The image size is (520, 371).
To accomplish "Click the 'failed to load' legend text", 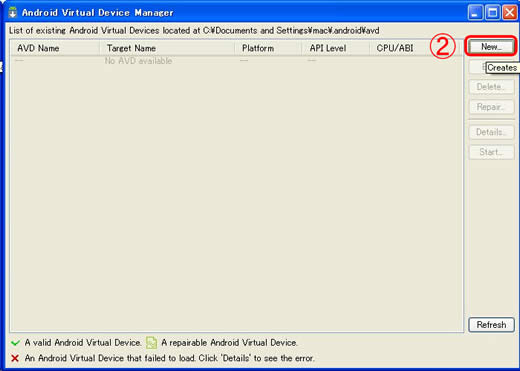I will point(169,358).
